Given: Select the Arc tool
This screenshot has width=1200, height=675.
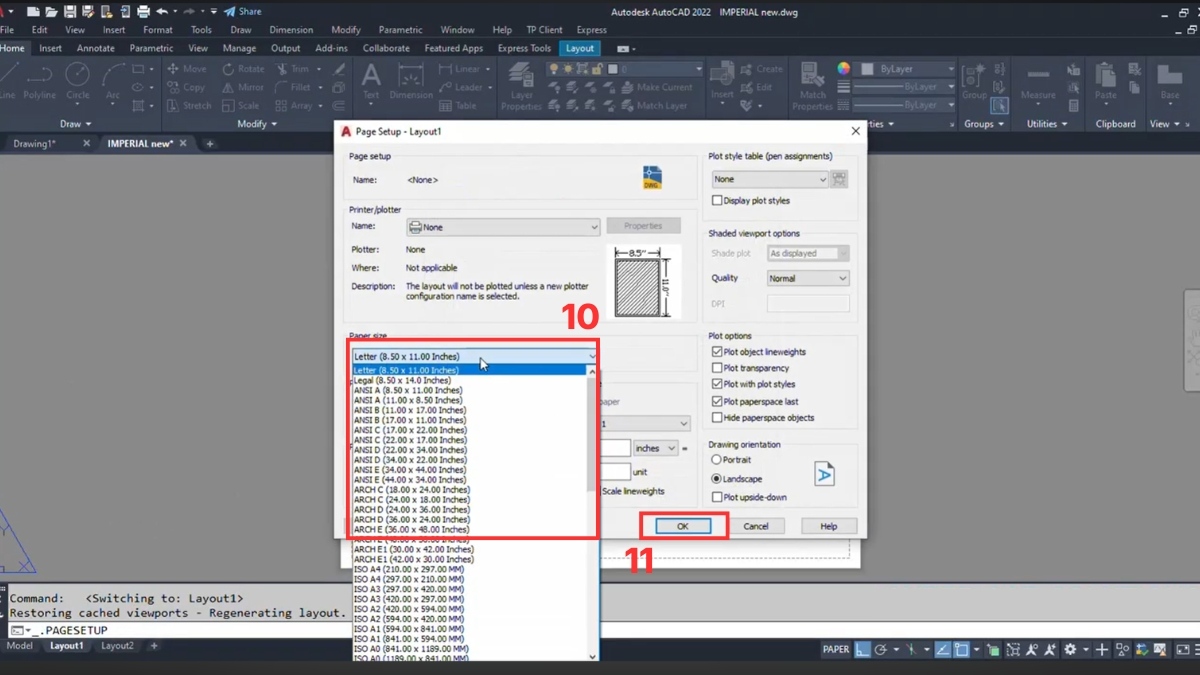Looking at the screenshot, I should tap(113, 80).
